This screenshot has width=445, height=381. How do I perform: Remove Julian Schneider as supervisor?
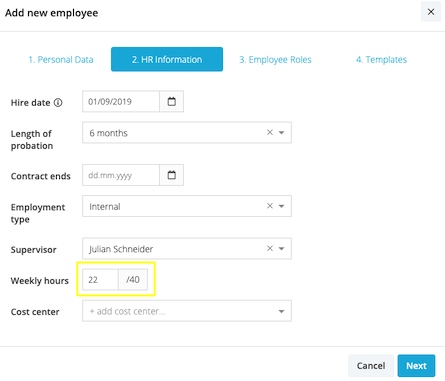coord(270,248)
